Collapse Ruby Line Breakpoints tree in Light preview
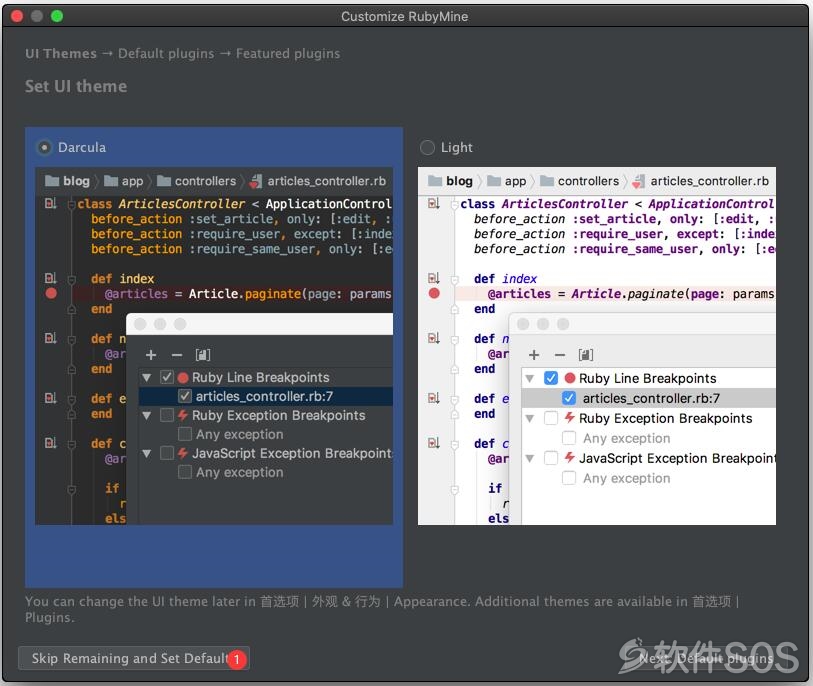Viewport: 813px width, 686px height. (x=529, y=379)
